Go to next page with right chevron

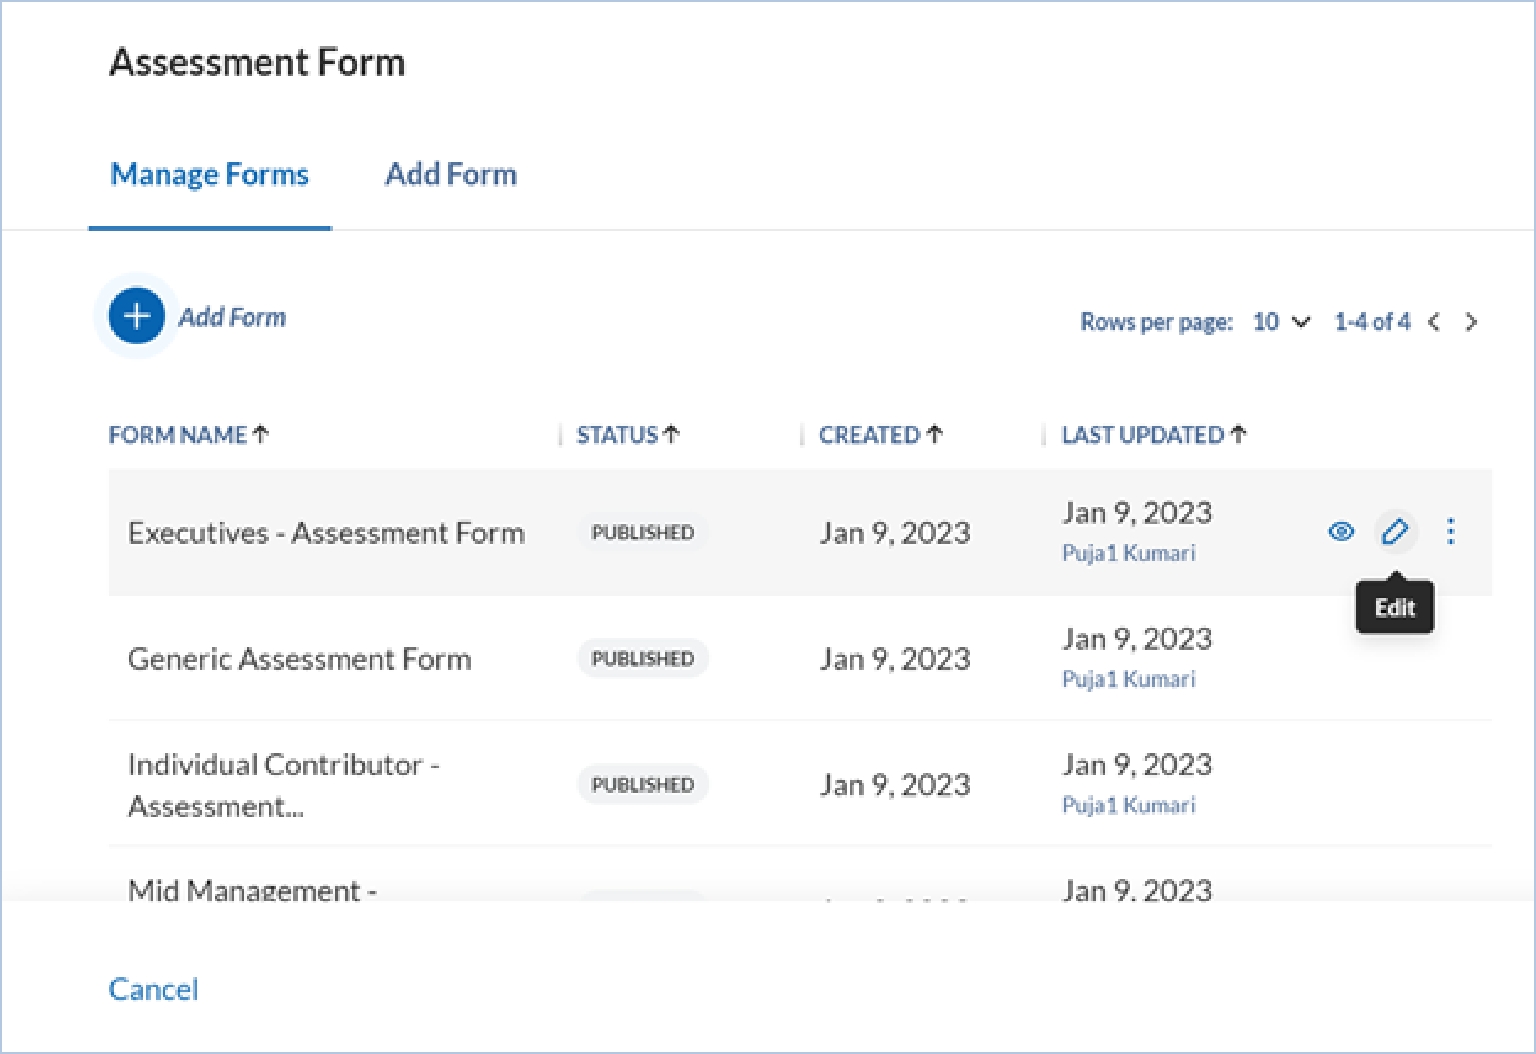pos(1471,322)
